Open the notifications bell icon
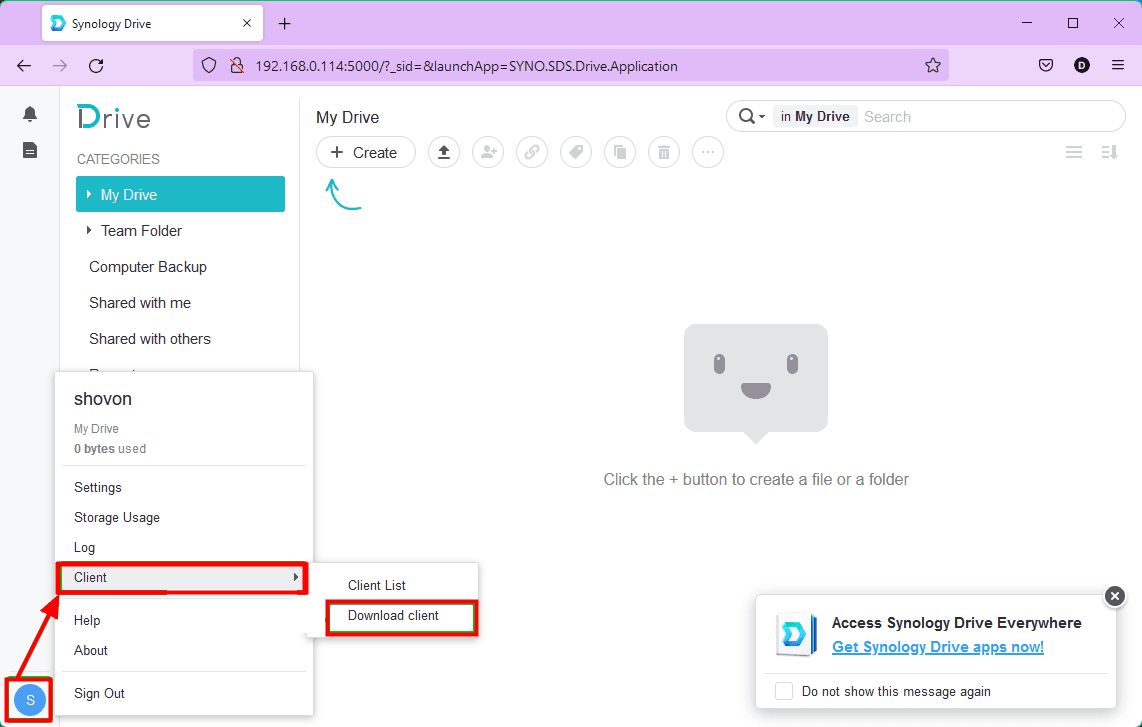The width and height of the screenshot is (1142, 727). point(30,115)
